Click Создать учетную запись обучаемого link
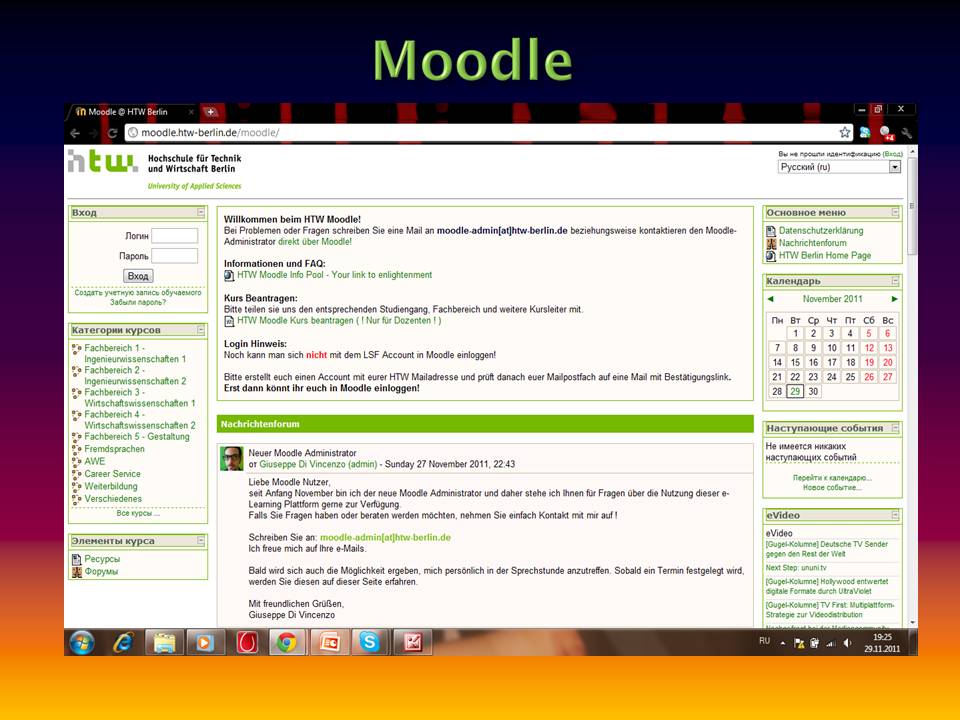Screen dimensions: 960x720 [138, 293]
